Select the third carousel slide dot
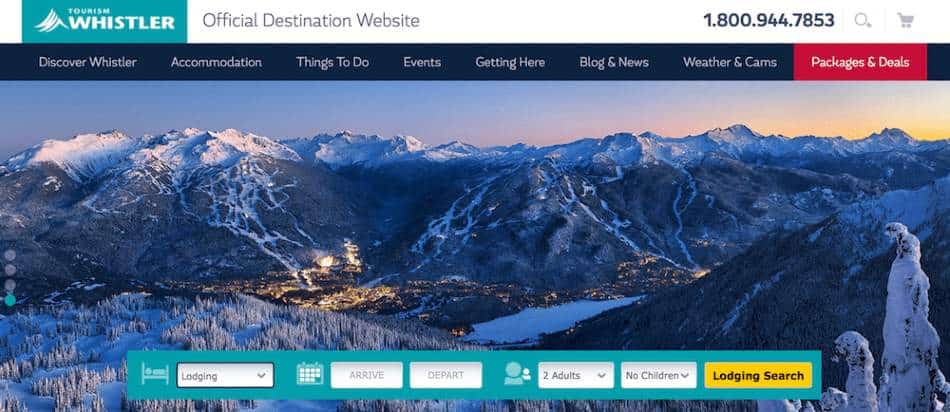 tap(10, 285)
